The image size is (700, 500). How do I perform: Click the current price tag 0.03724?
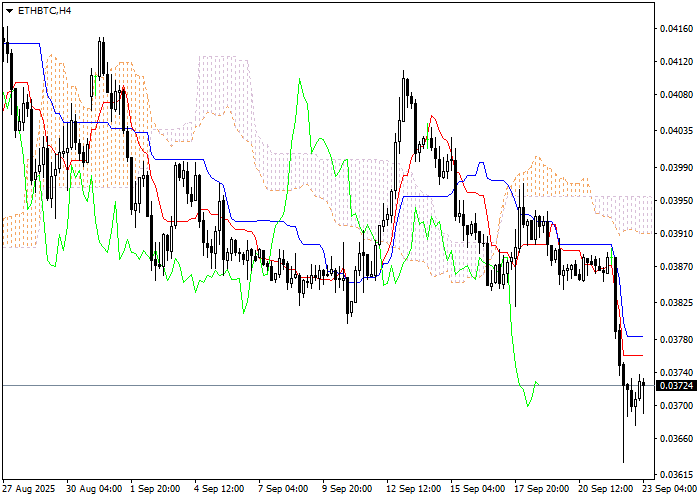tap(676, 385)
